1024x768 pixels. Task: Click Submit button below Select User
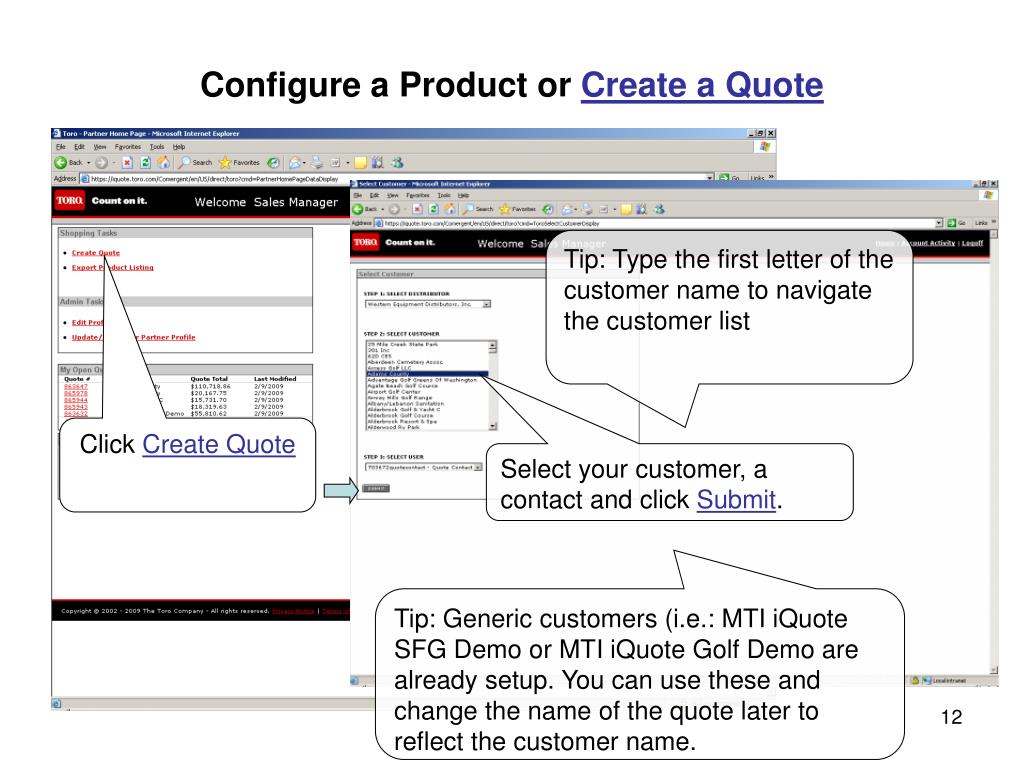coord(376,488)
